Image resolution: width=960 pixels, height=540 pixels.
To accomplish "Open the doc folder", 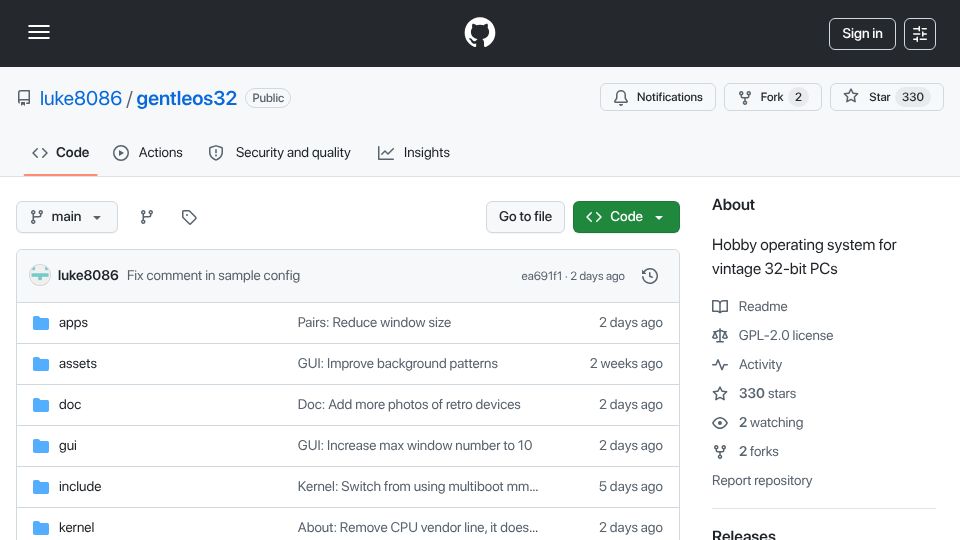I will click(x=70, y=405).
